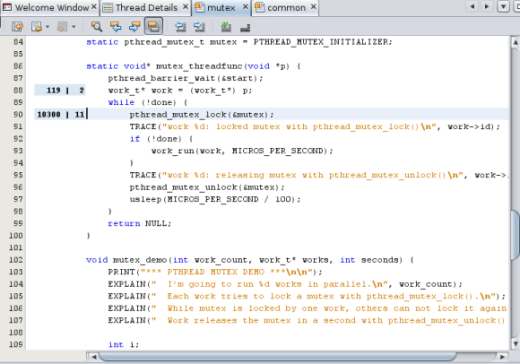The width and height of the screenshot is (520, 364).
Task: Click line number 84 in the gutter
Action: click(x=18, y=42)
